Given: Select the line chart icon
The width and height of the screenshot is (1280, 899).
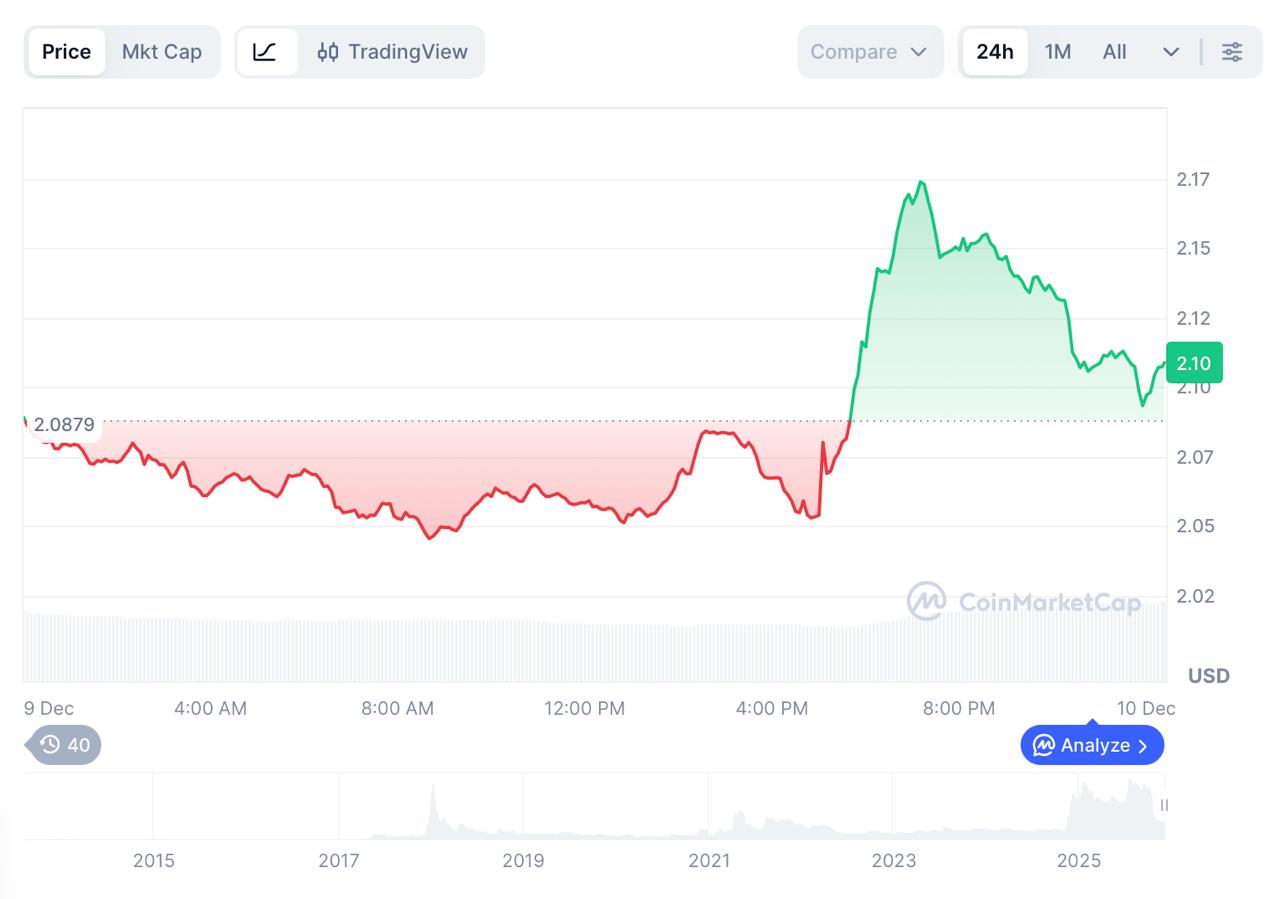Looking at the screenshot, I should tap(267, 51).
